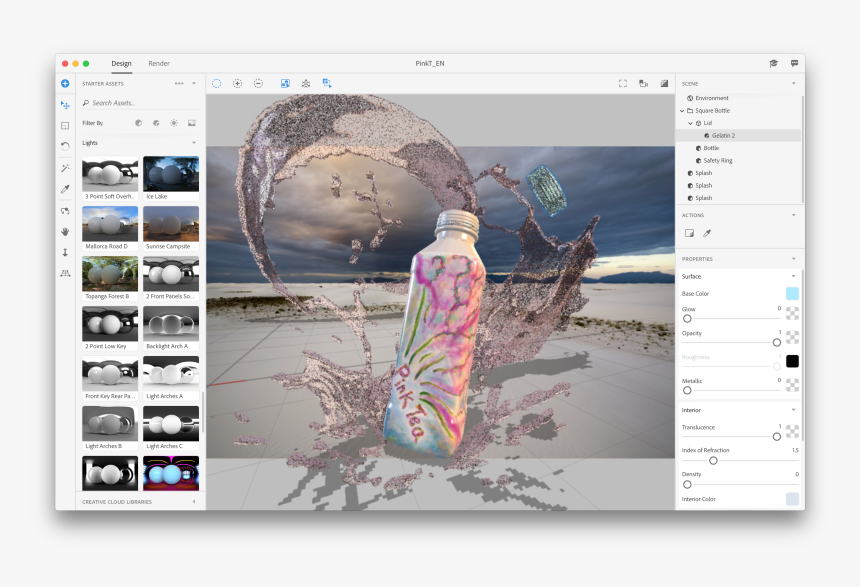Select the Magic Wand tool
860x587 pixels.
tap(65, 168)
